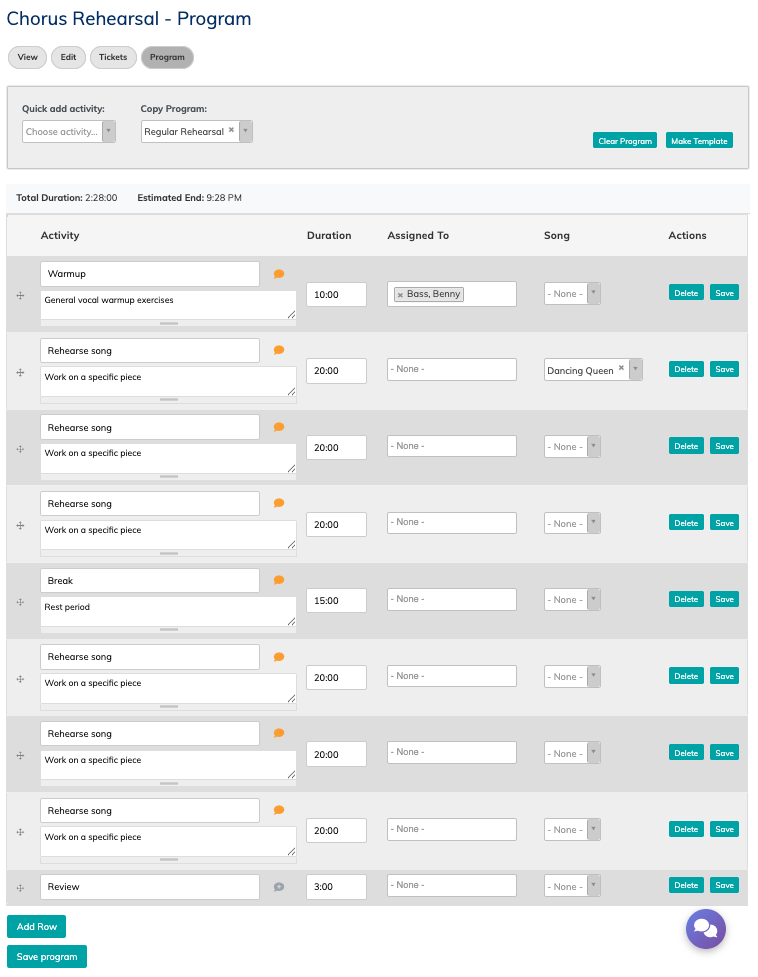Image resolution: width=758 pixels, height=977 pixels.
Task: Click the orange comment icon in Warmup row
Action: (x=279, y=274)
